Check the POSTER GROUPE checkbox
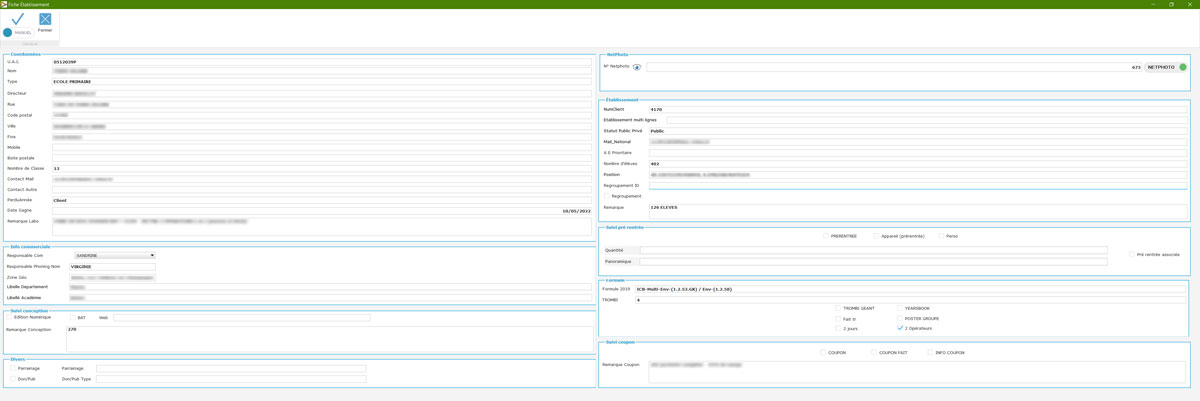The width and height of the screenshot is (1200, 401). coord(900,318)
